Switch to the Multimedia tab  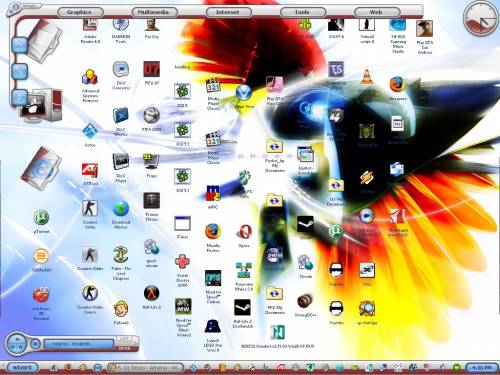pos(153,12)
